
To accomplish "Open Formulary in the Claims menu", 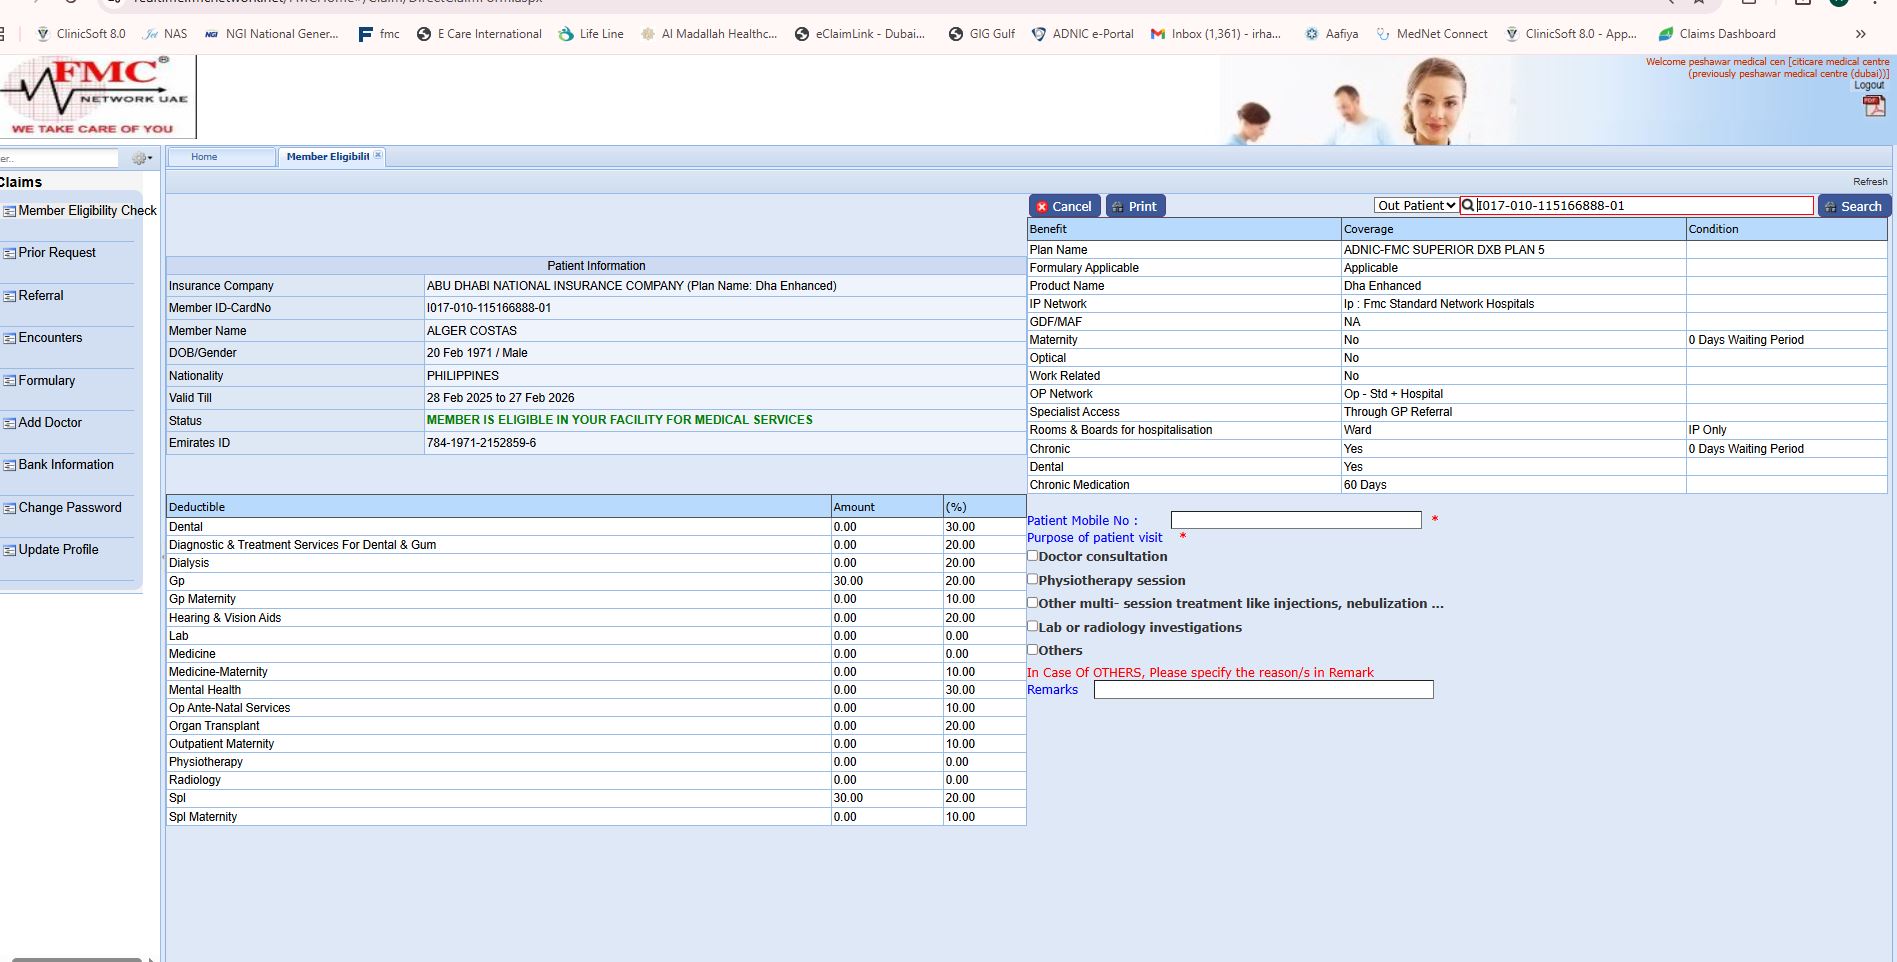I will [x=46, y=381].
